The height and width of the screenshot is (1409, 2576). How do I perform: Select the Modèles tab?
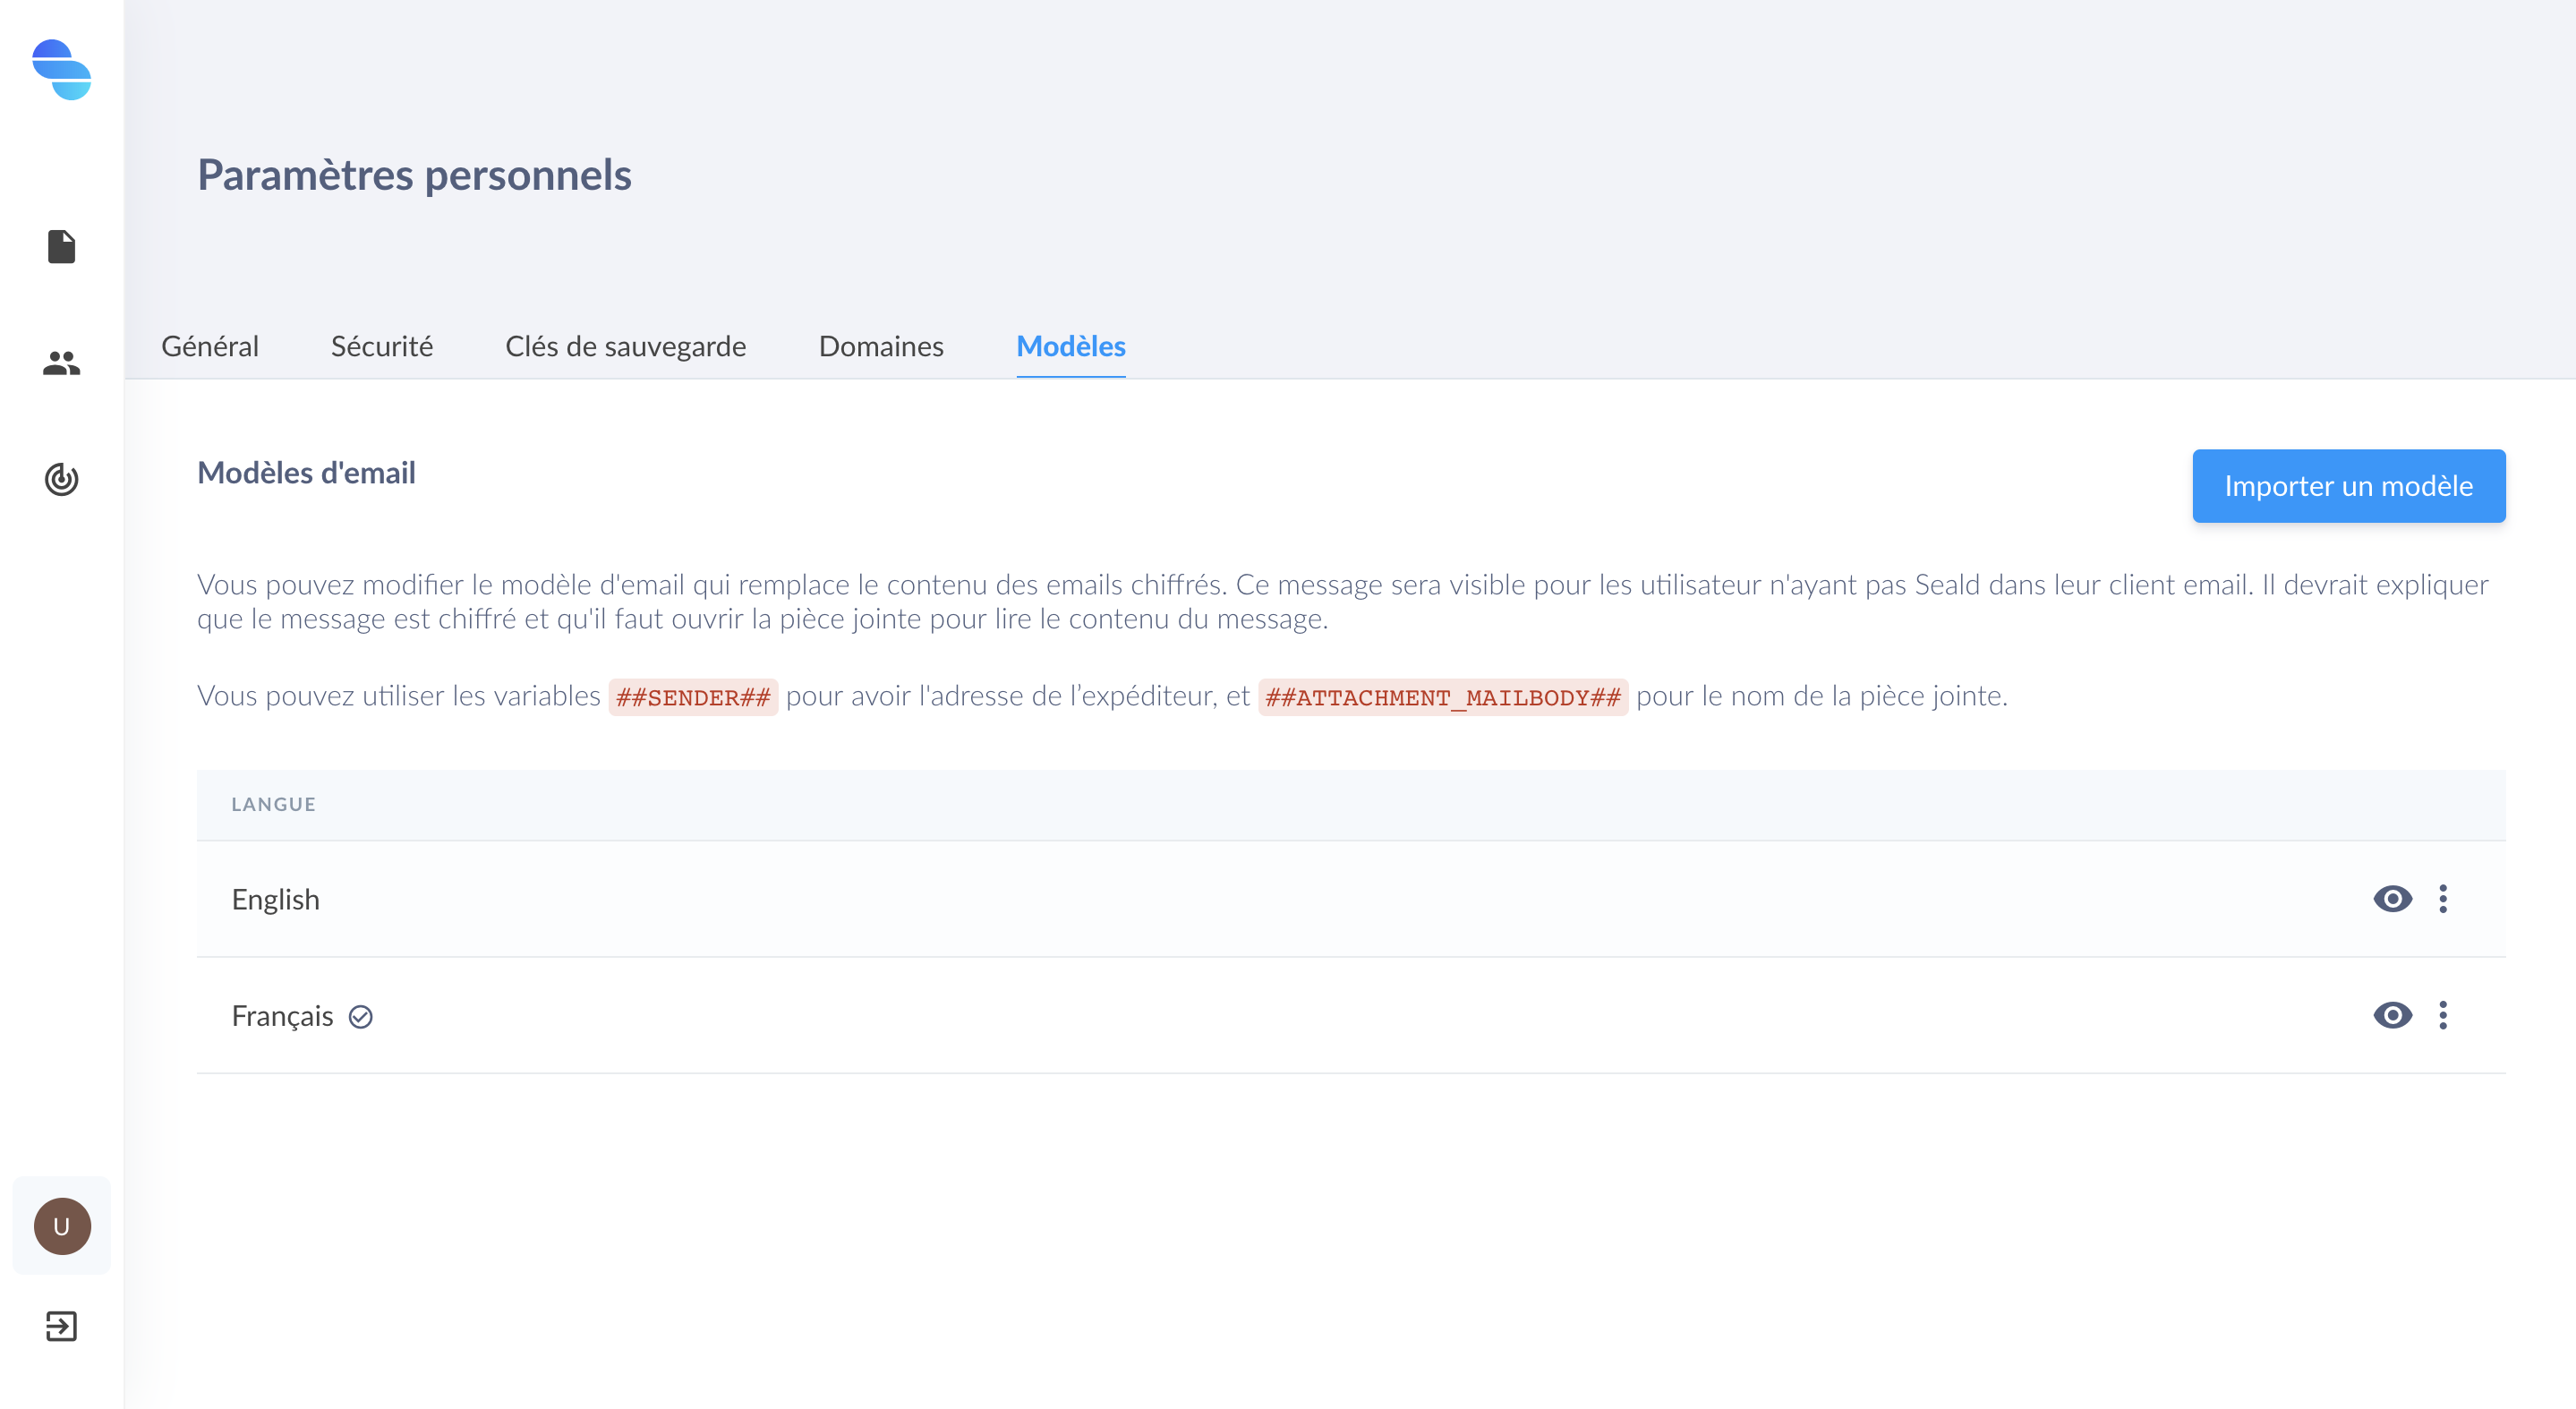click(1071, 346)
